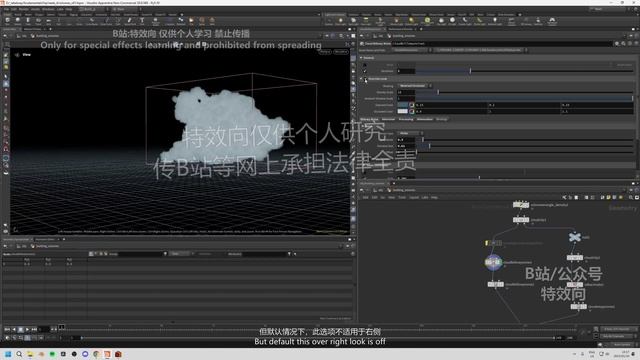Add a Spot Light from shelf

point(353,21)
